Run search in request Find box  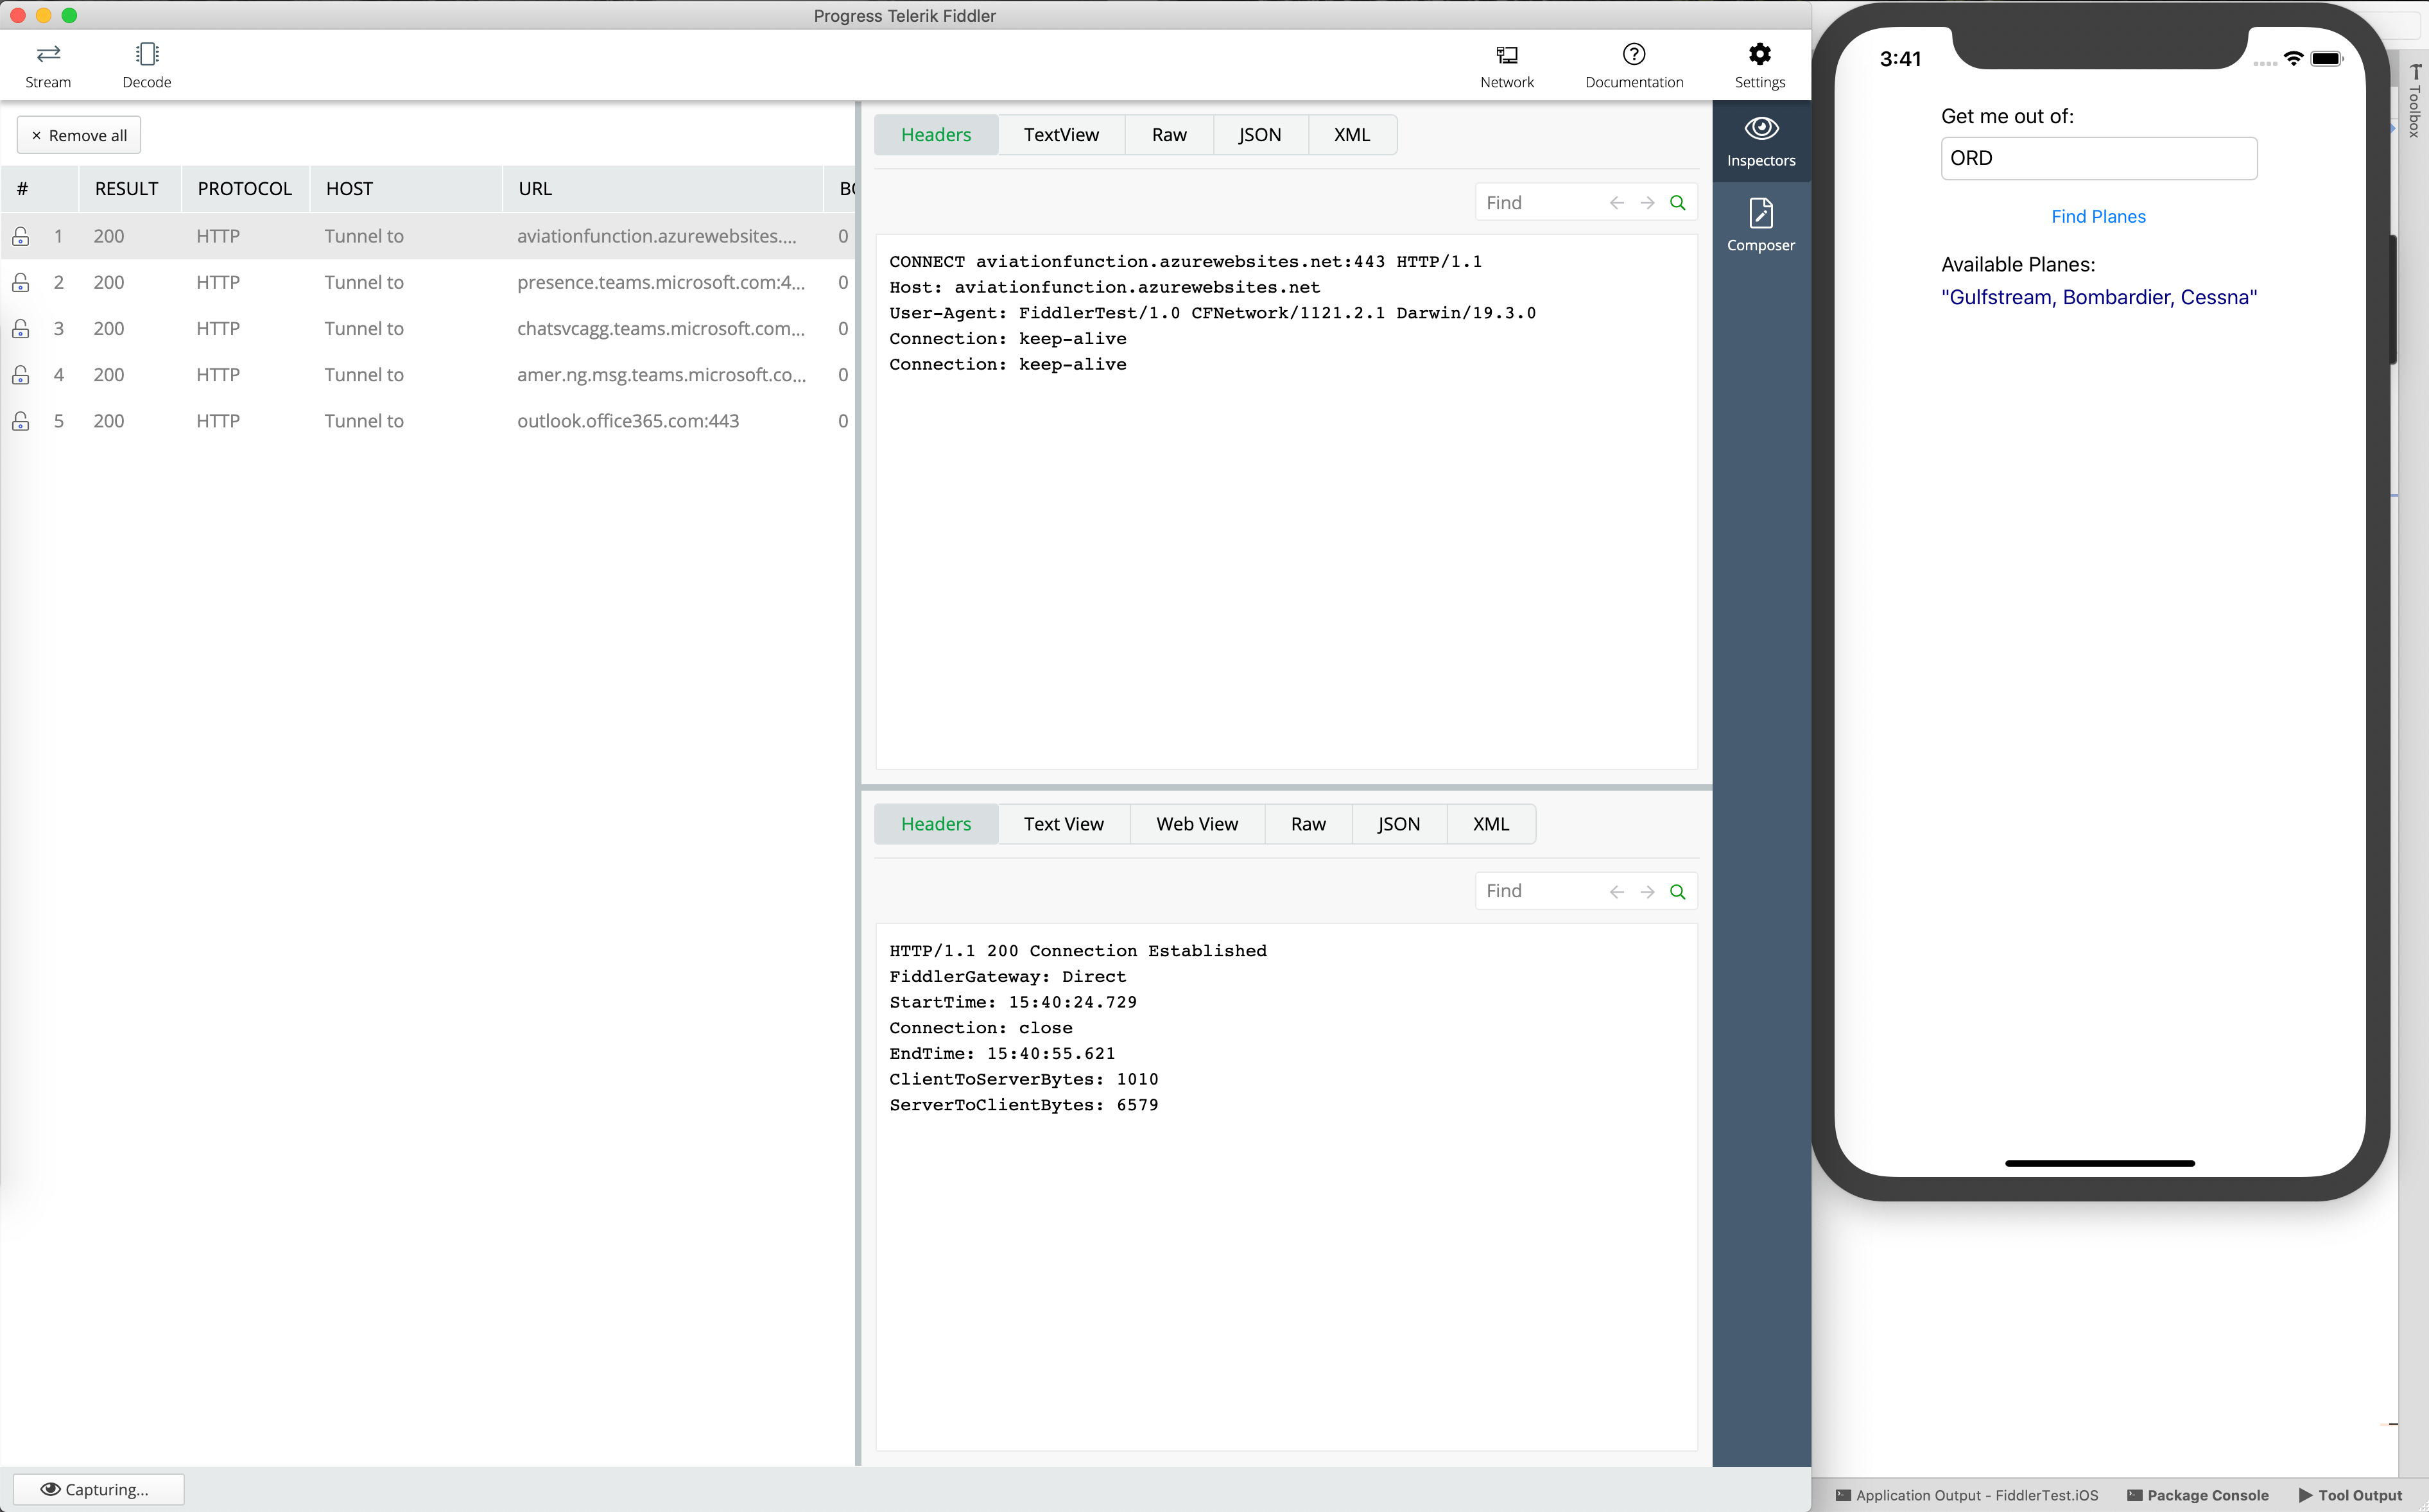(x=1678, y=203)
